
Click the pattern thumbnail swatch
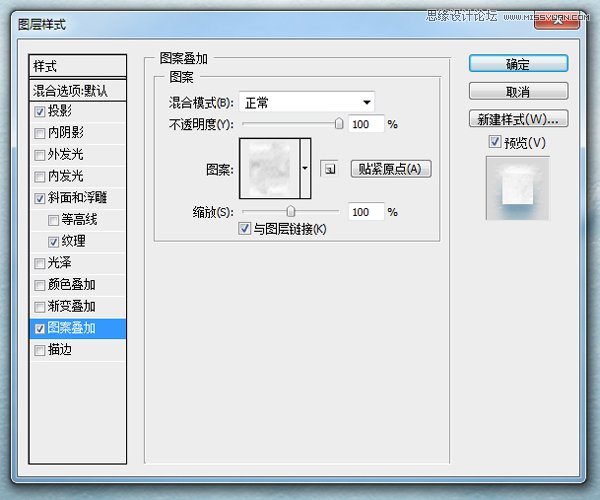point(270,168)
